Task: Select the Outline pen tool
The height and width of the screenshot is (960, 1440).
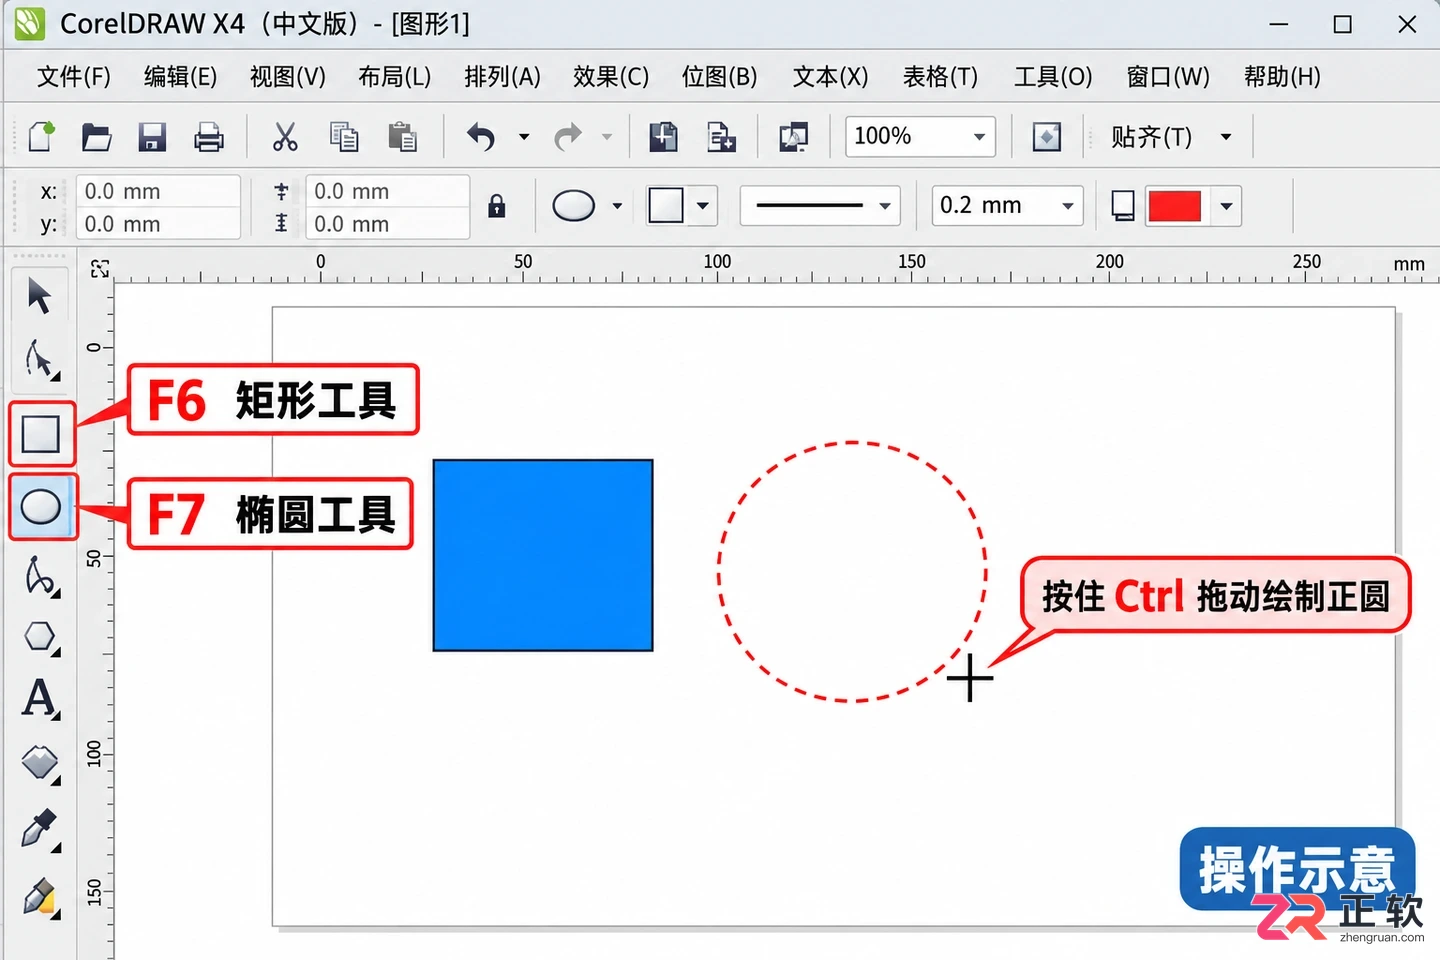Action: point(40,898)
